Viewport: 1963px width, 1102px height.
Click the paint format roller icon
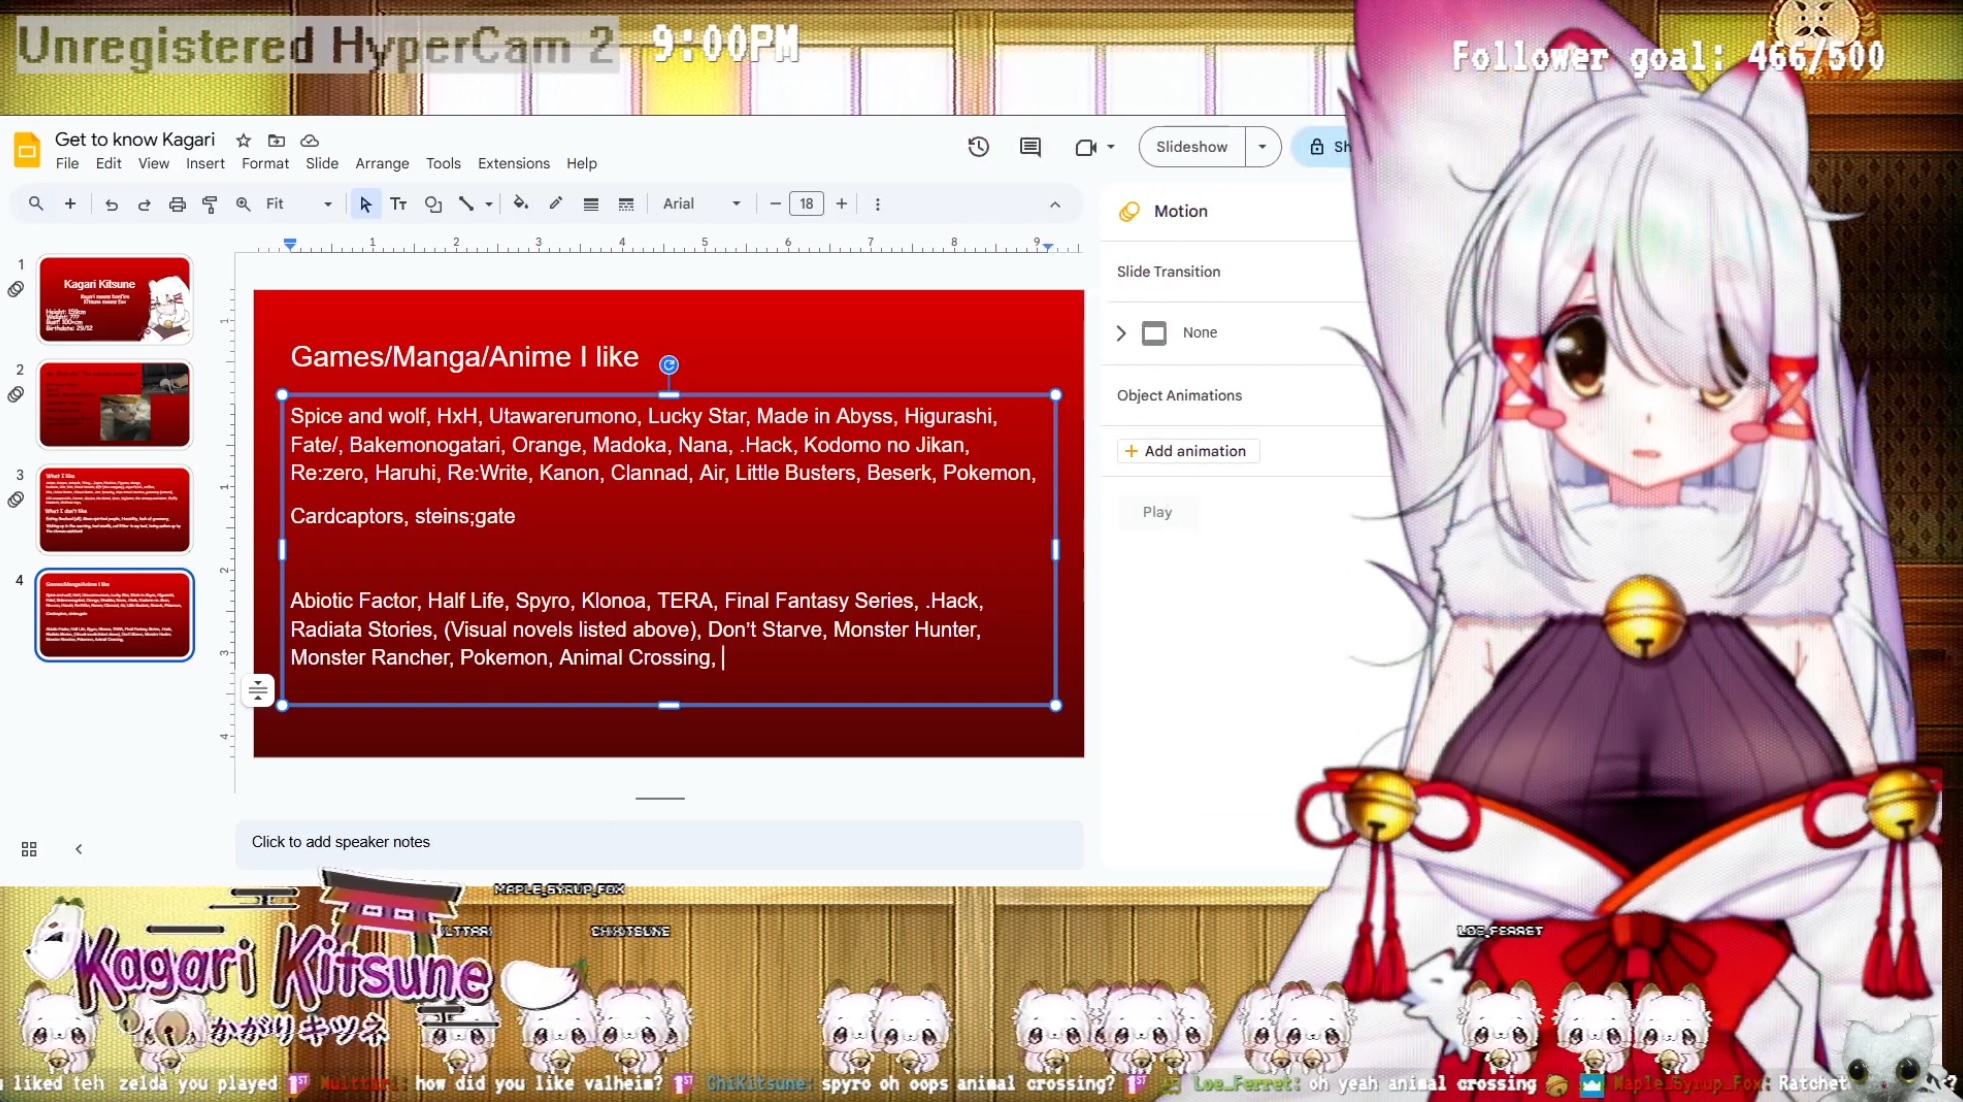pyautogui.click(x=210, y=204)
